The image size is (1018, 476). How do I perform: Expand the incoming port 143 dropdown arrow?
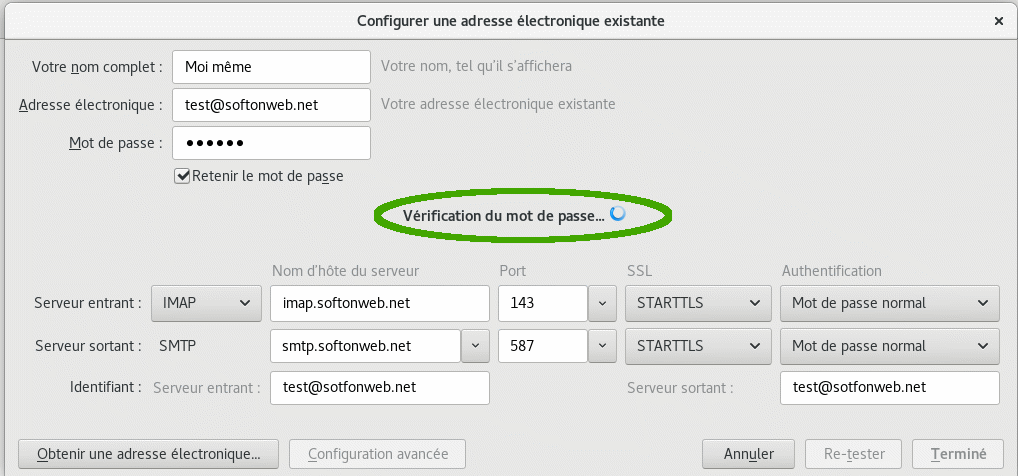[x=601, y=303]
